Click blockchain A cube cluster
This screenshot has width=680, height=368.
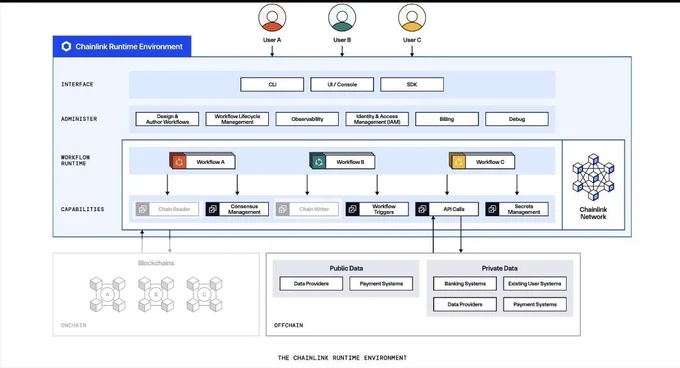(x=108, y=295)
